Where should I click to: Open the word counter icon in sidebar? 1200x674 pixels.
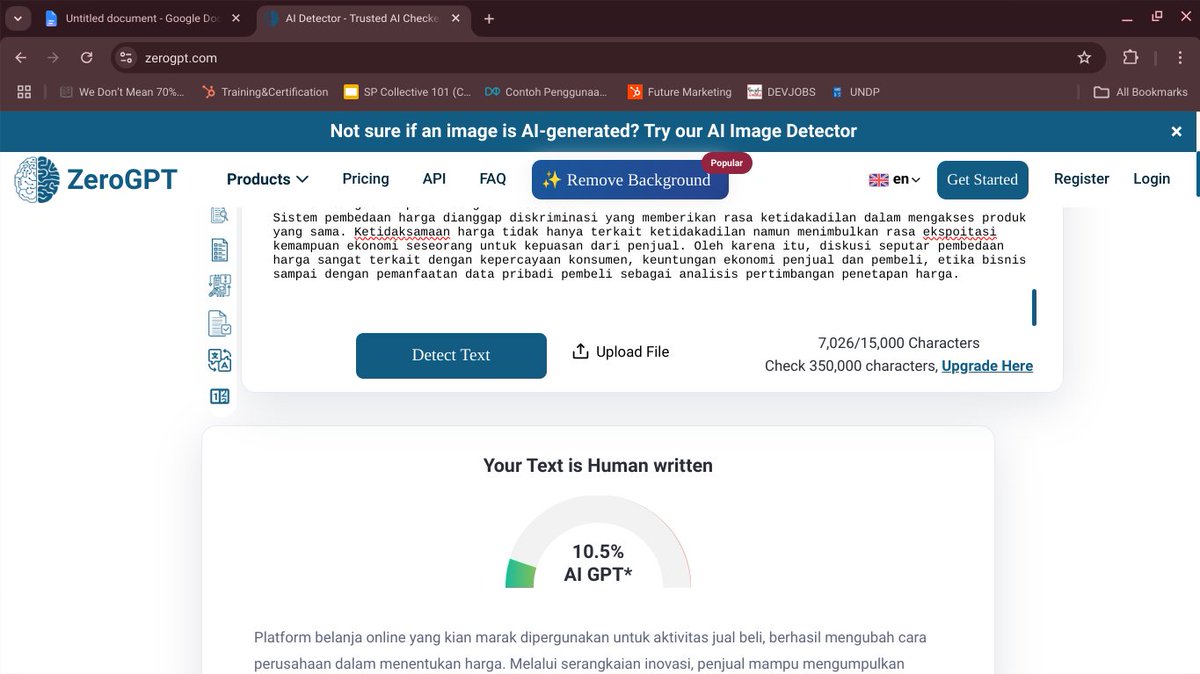pos(219,396)
